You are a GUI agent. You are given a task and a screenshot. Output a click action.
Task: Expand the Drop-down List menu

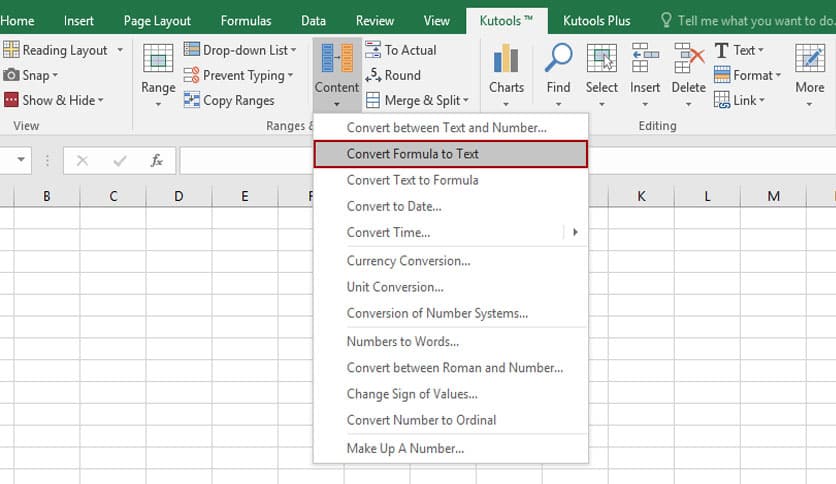pos(240,50)
